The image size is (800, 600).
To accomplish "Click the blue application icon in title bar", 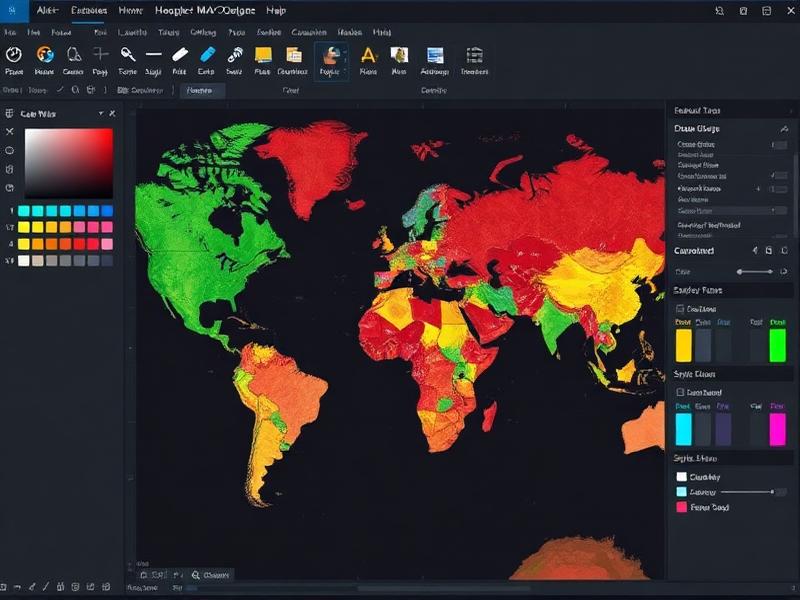I will click(x=14, y=11).
